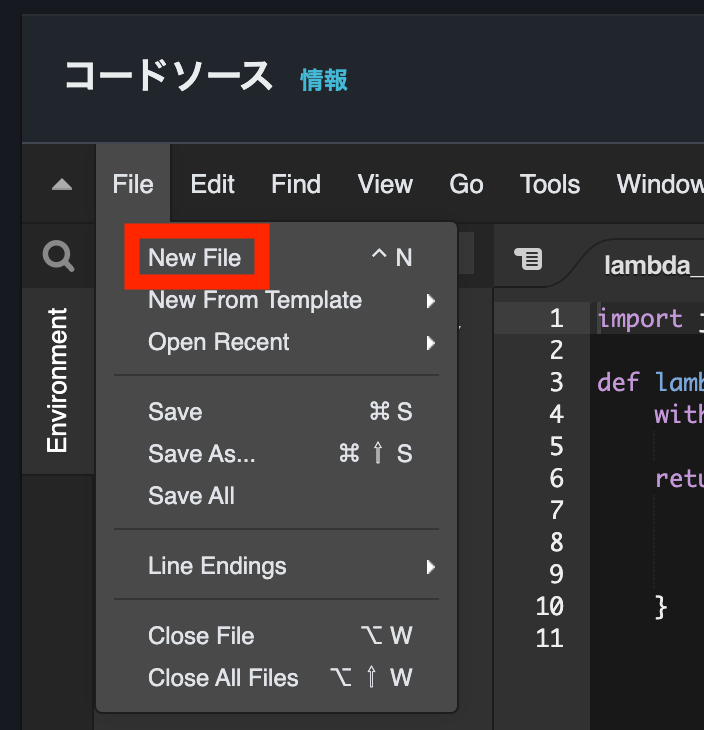Collapse the menu bar with up arrow
The image size is (704, 730).
61,185
